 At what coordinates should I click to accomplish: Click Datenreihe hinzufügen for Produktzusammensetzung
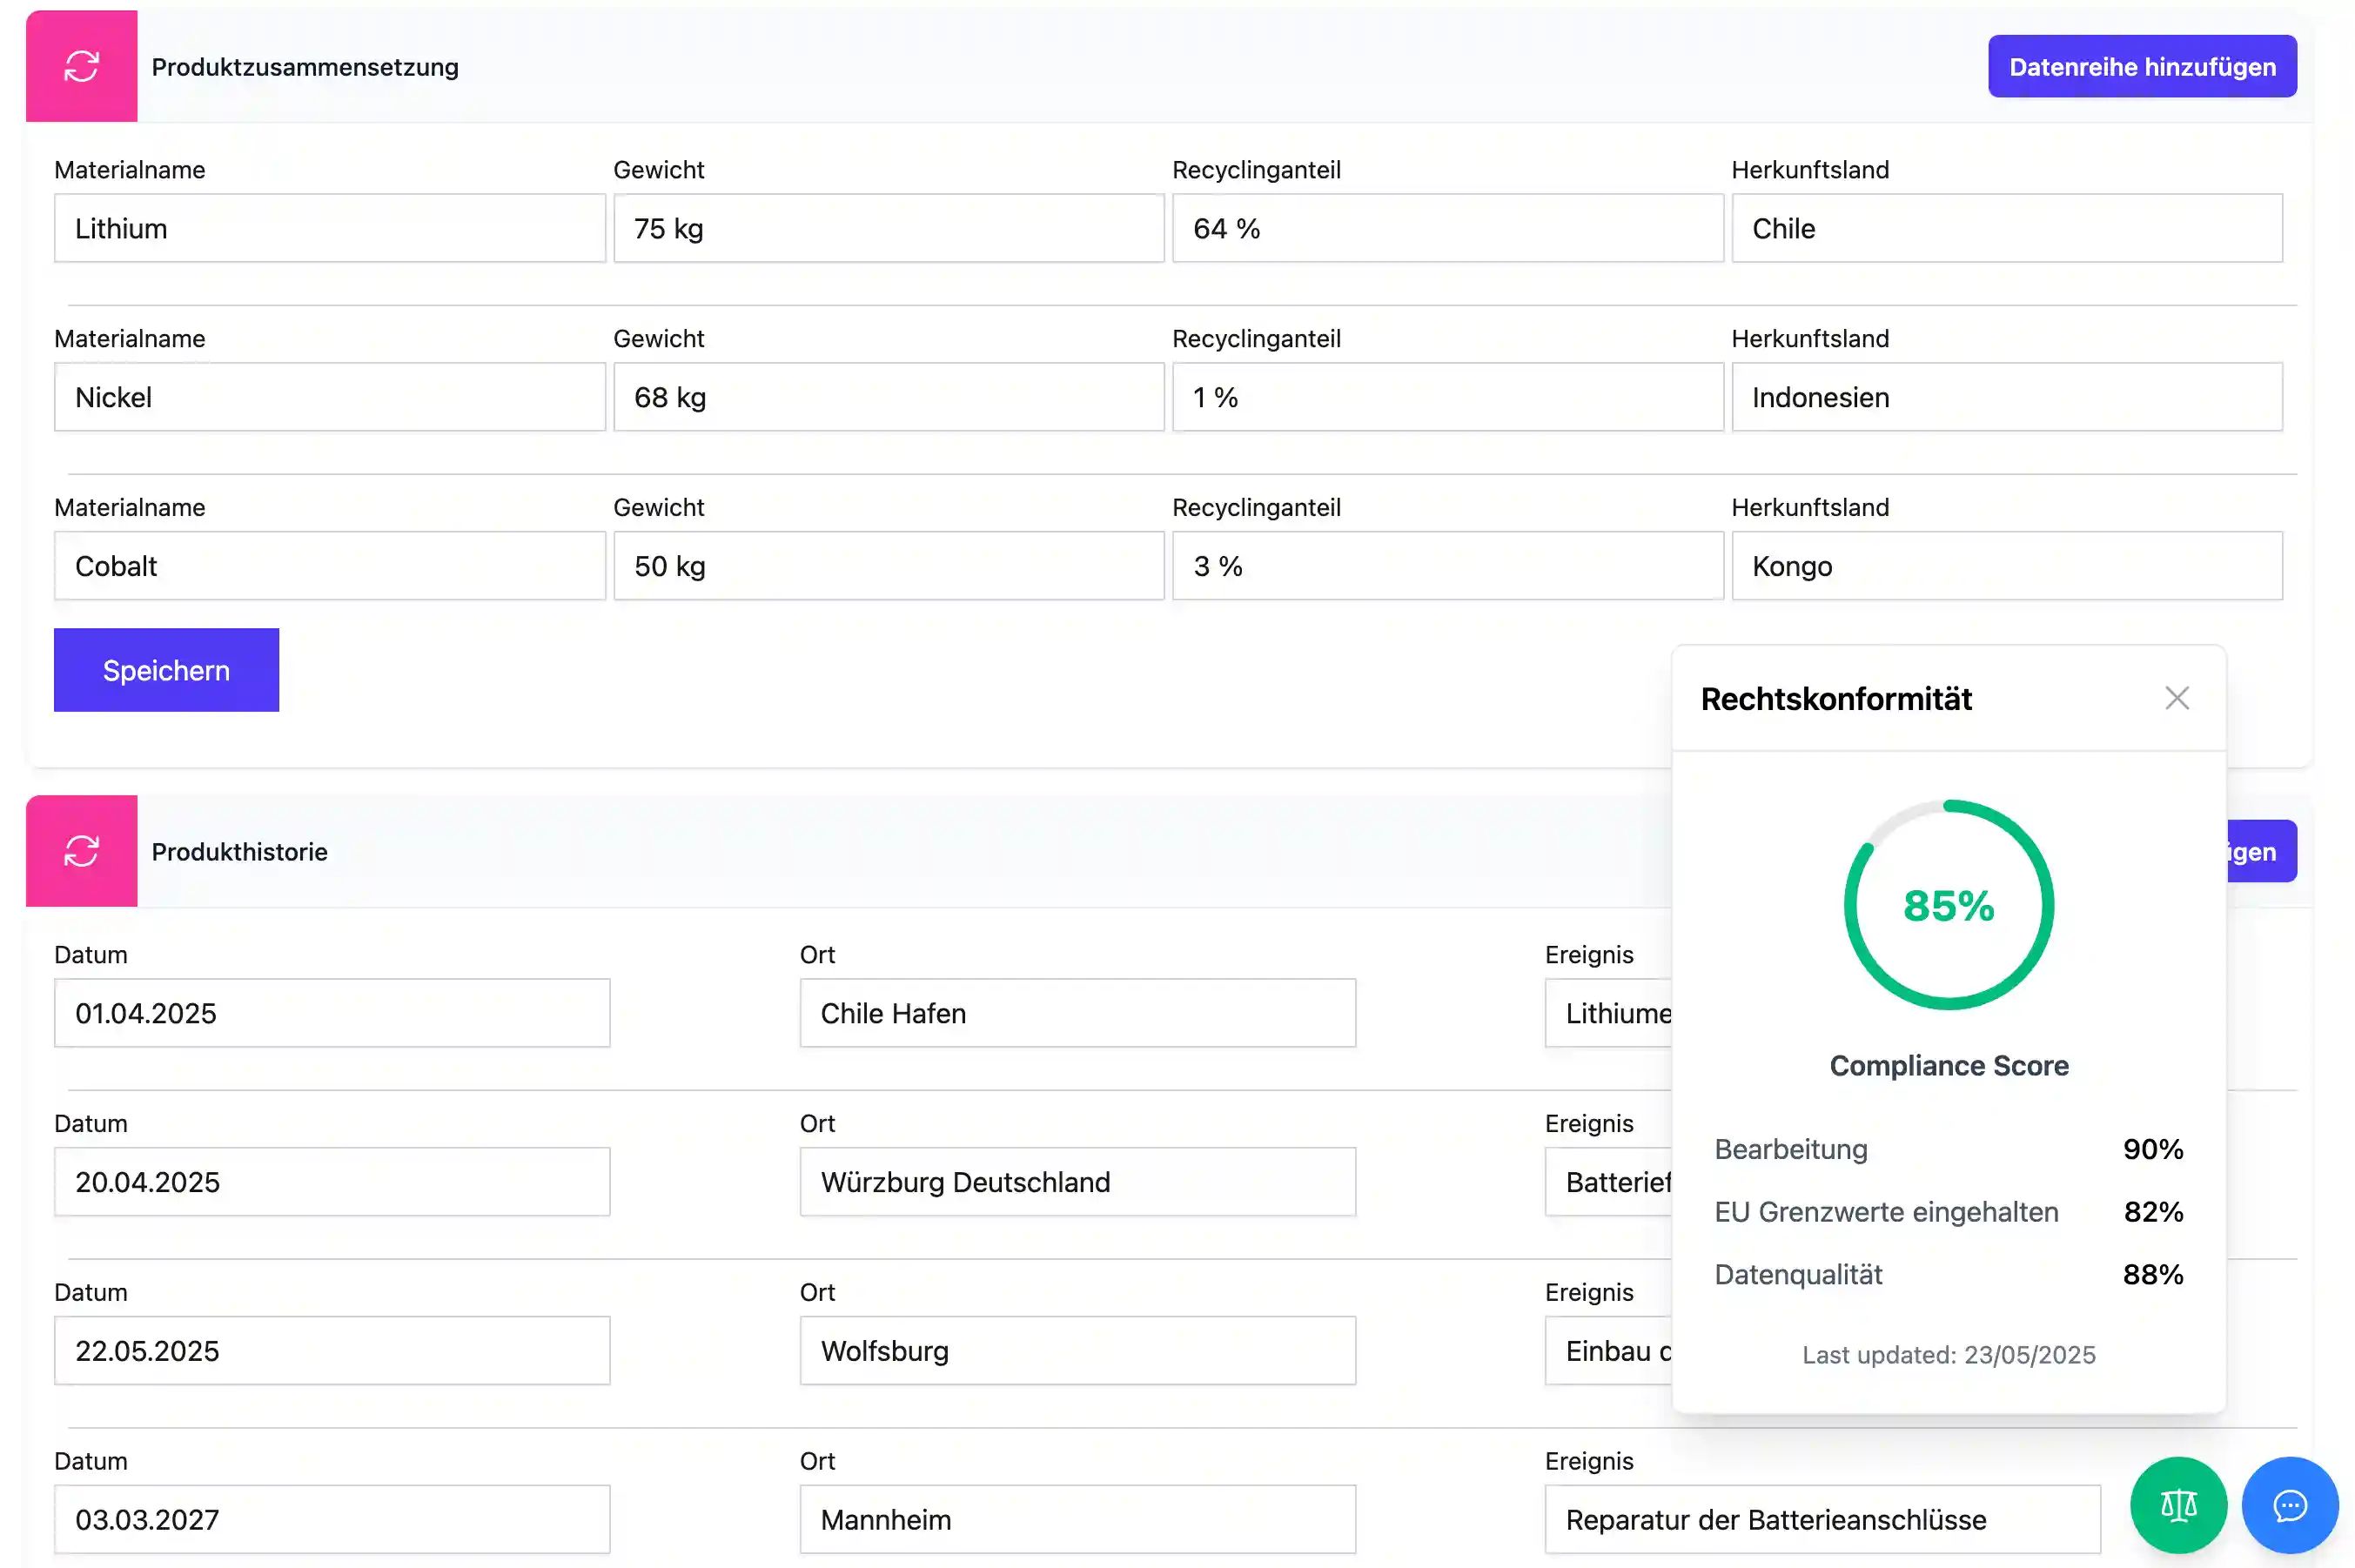pyautogui.click(x=2141, y=67)
